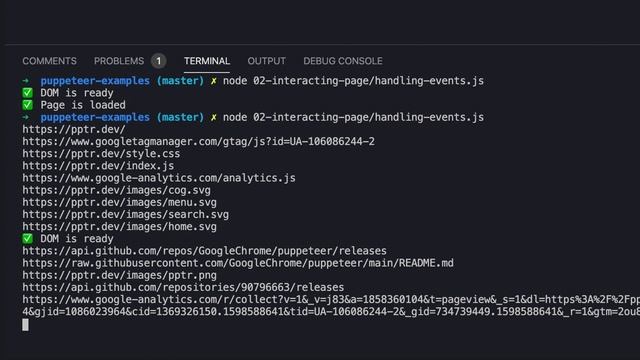Select the TERMINAL tab

[x=207, y=61]
